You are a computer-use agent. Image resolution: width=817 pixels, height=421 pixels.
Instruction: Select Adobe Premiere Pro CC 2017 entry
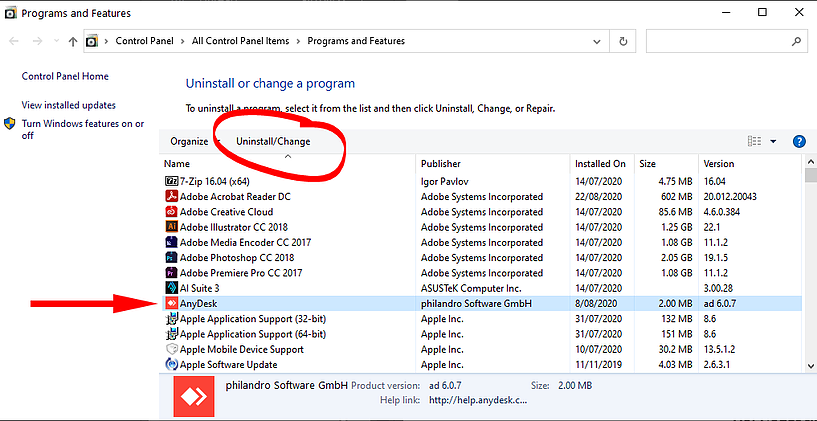(241, 273)
